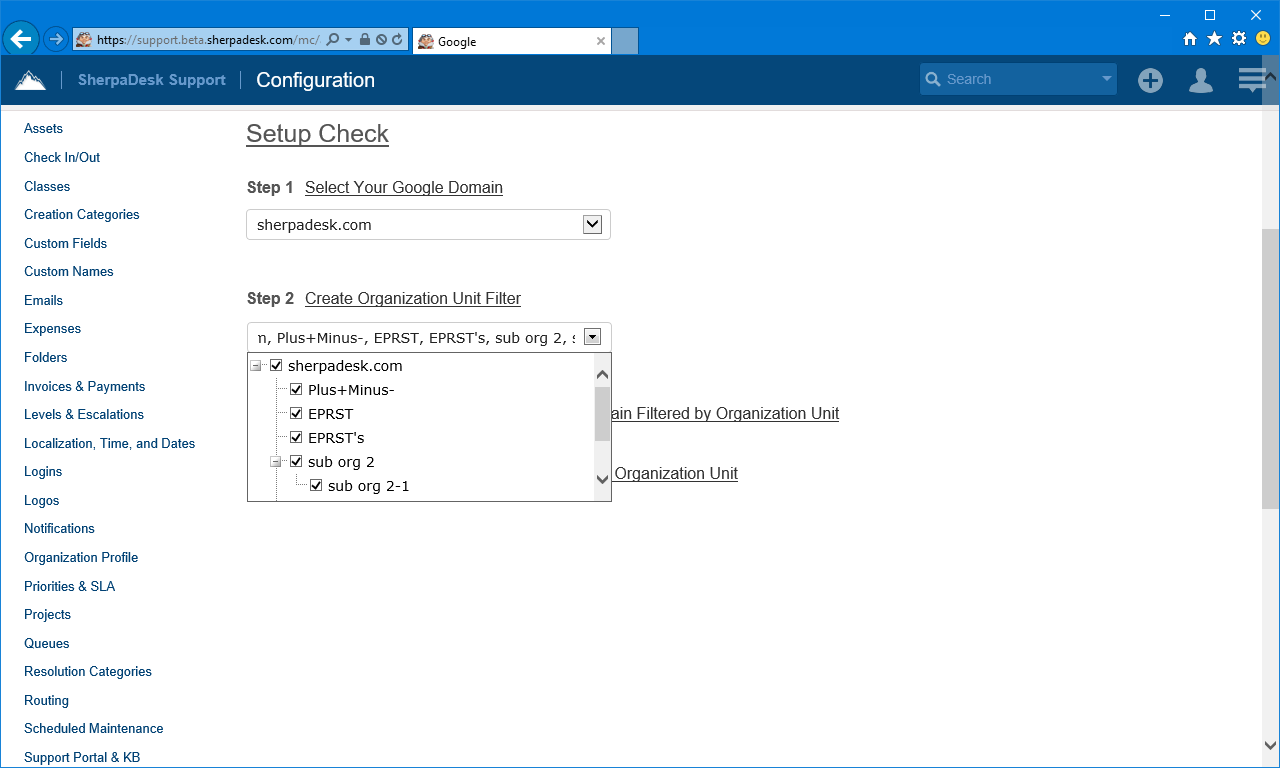This screenshot has width=1280, height=768.
Task: Uncheck the Plus+Minus- organization unit
Action: tap(296, 389)
